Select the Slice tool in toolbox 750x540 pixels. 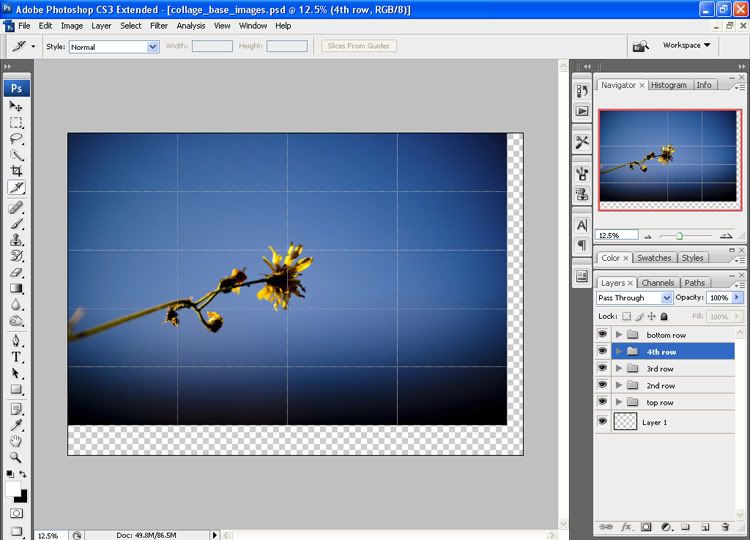point(16,187)
